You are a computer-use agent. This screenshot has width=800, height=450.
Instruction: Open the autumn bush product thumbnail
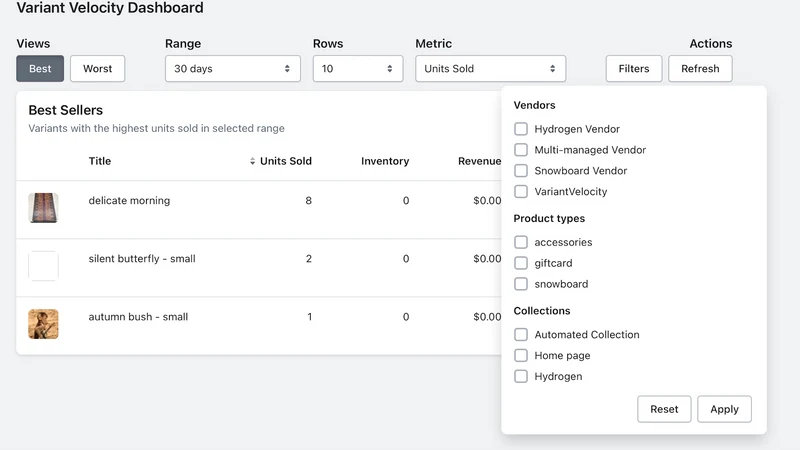(x=43, y=324)
